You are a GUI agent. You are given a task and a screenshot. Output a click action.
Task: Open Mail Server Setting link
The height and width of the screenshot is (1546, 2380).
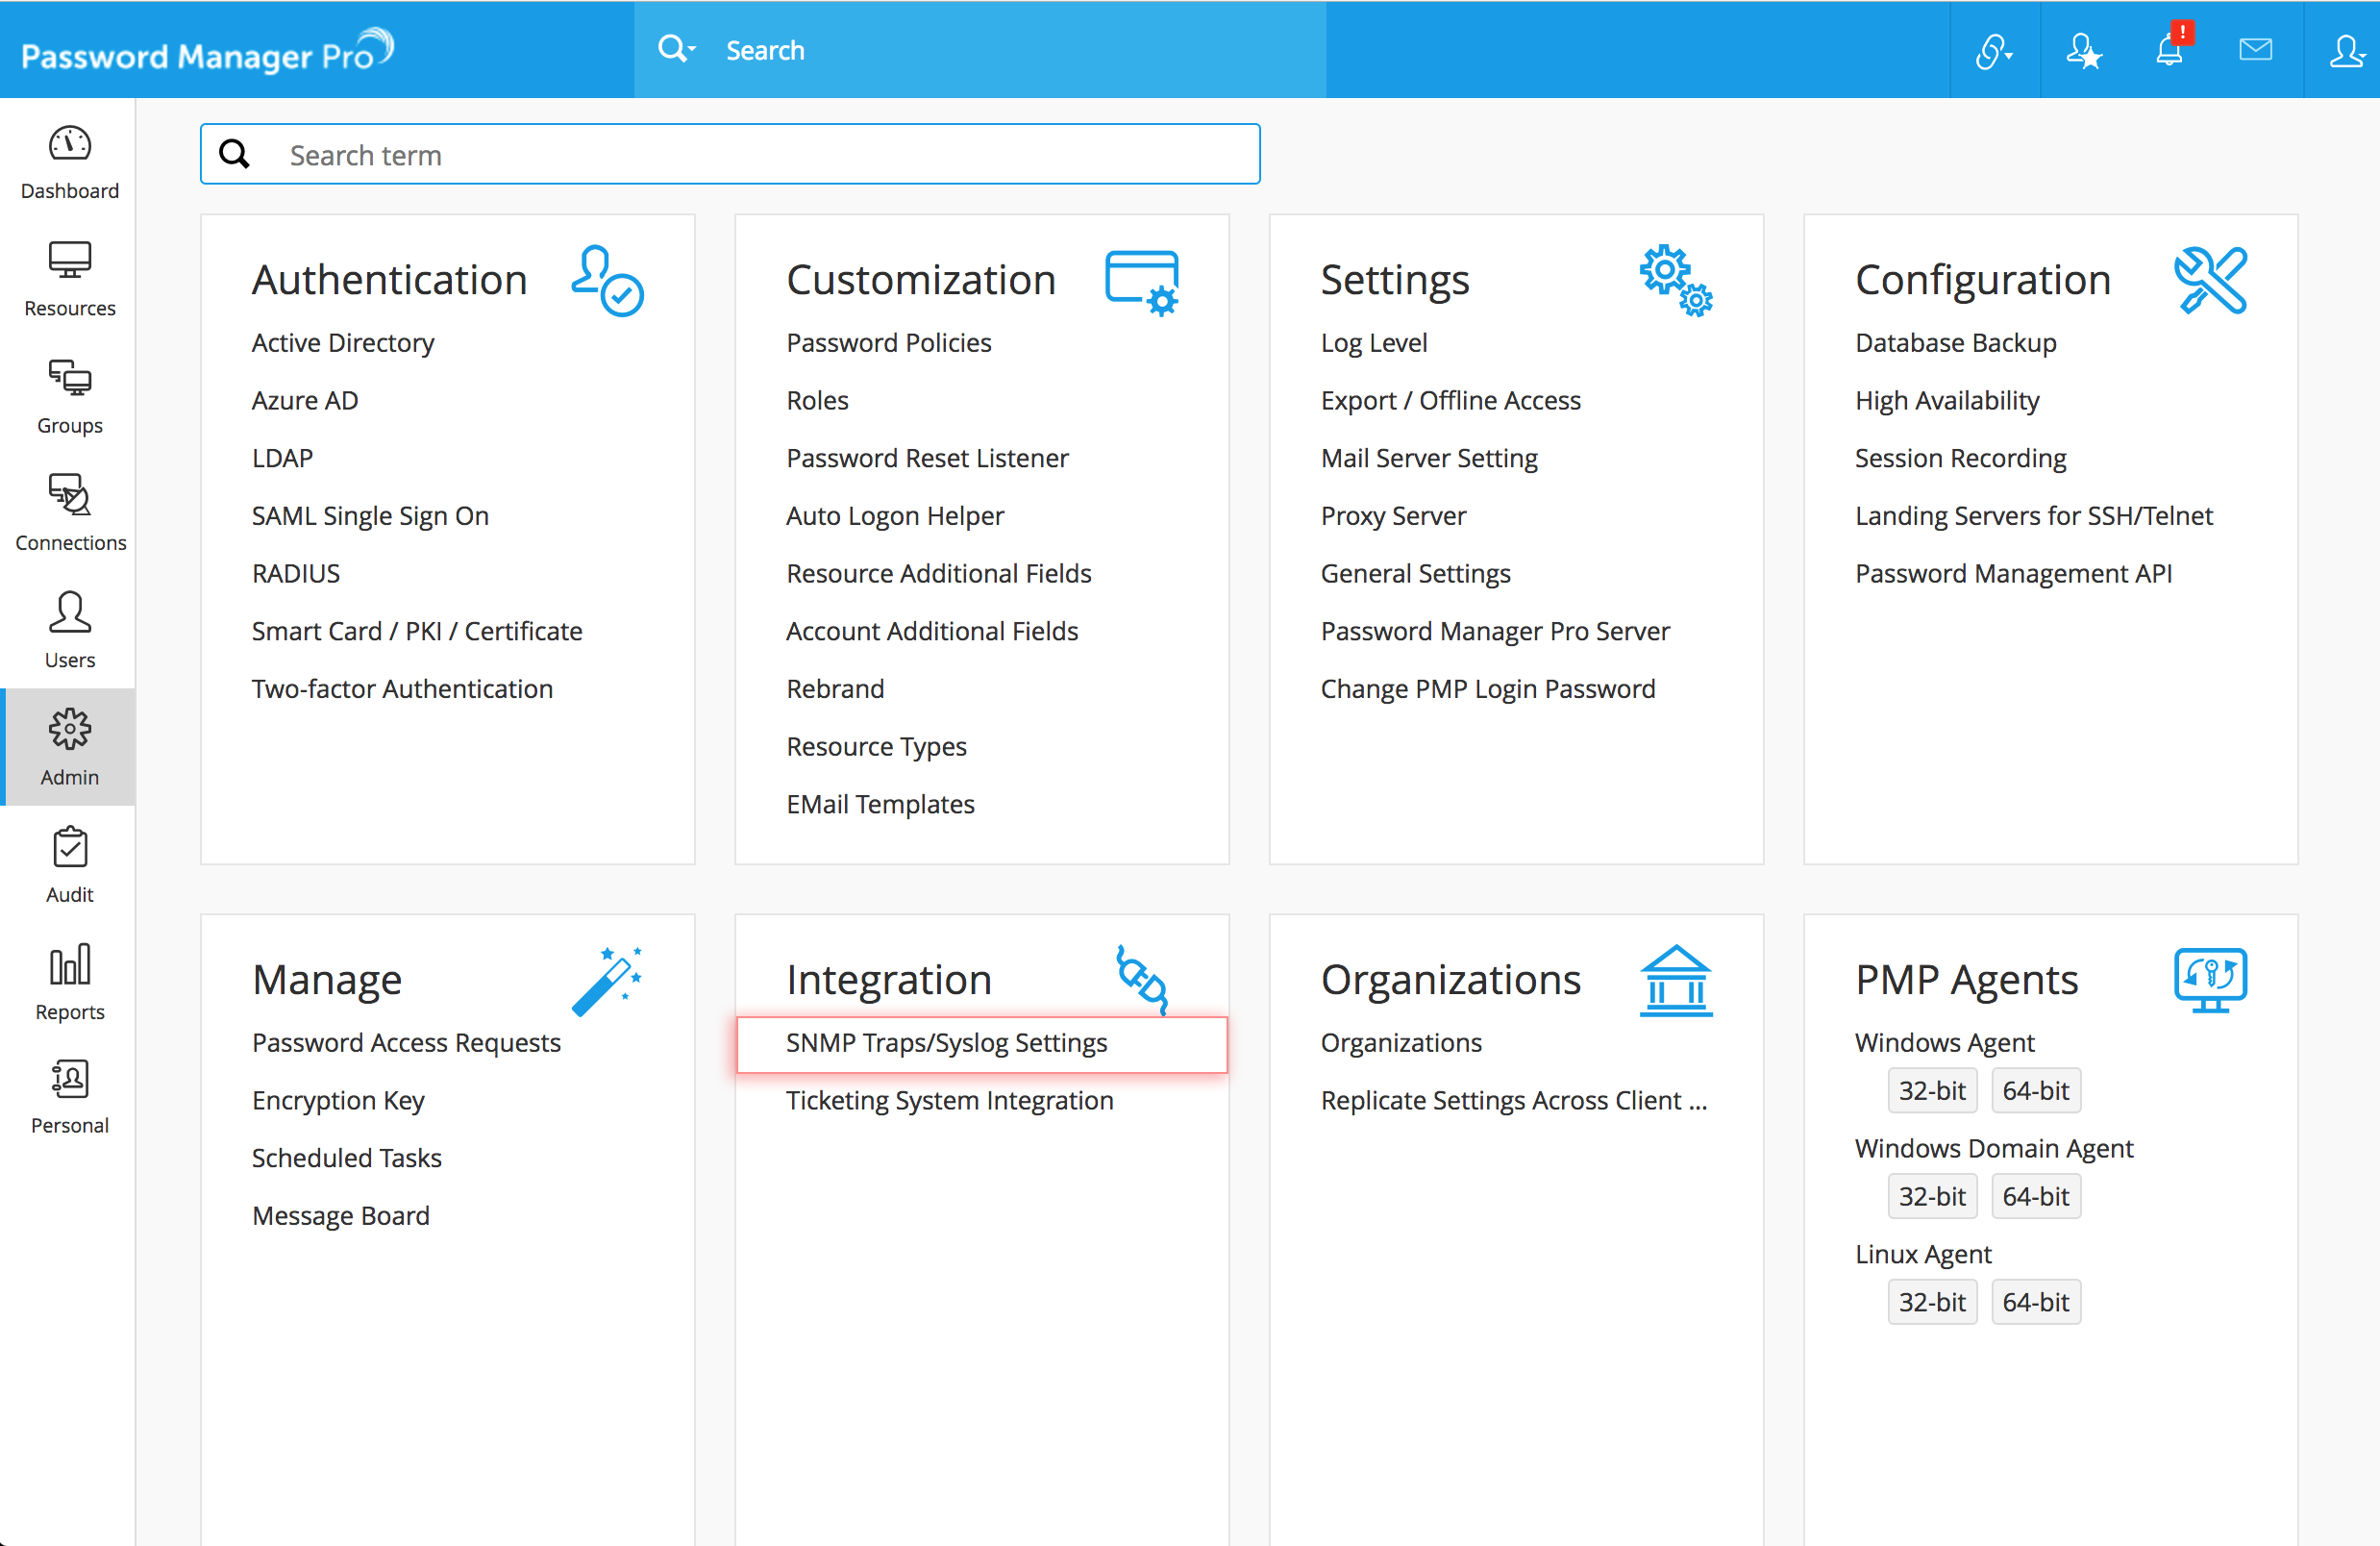coord(1428,458)
